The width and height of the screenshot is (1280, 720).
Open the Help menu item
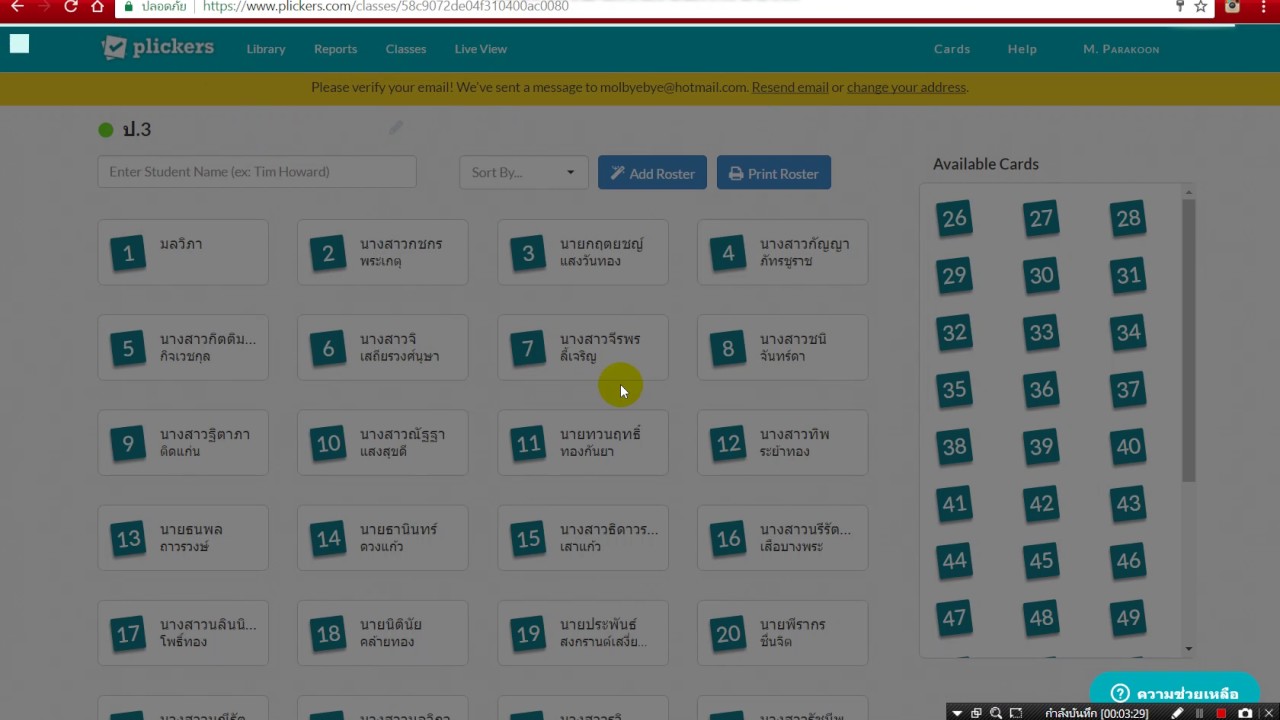pyautogui.click(x=1022, y=49)
